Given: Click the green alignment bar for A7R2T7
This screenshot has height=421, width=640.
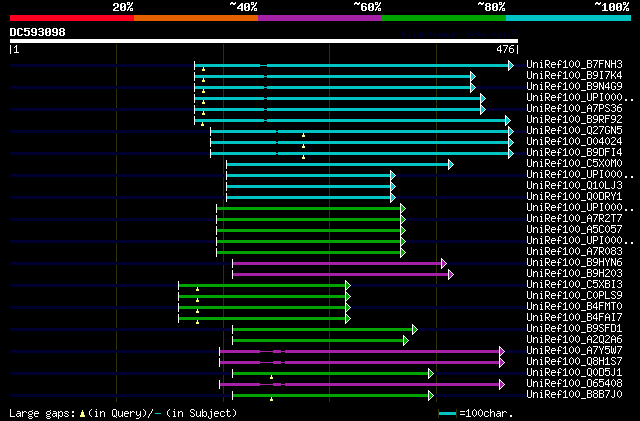Looking at the screenshot, I should coord(309,220).
